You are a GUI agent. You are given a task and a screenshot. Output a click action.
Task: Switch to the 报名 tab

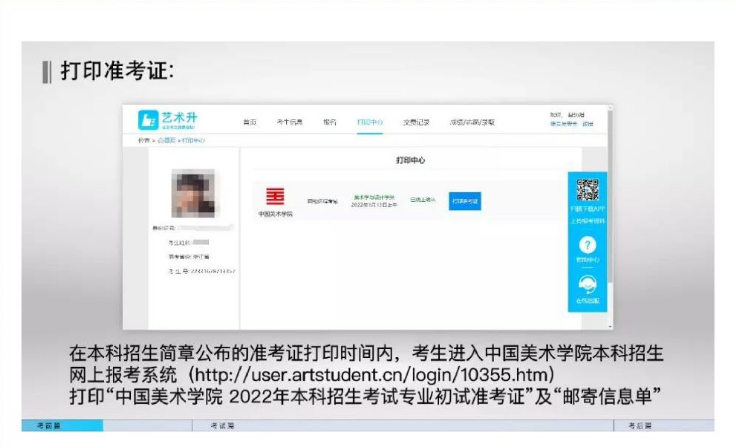[x=329, y=123]
